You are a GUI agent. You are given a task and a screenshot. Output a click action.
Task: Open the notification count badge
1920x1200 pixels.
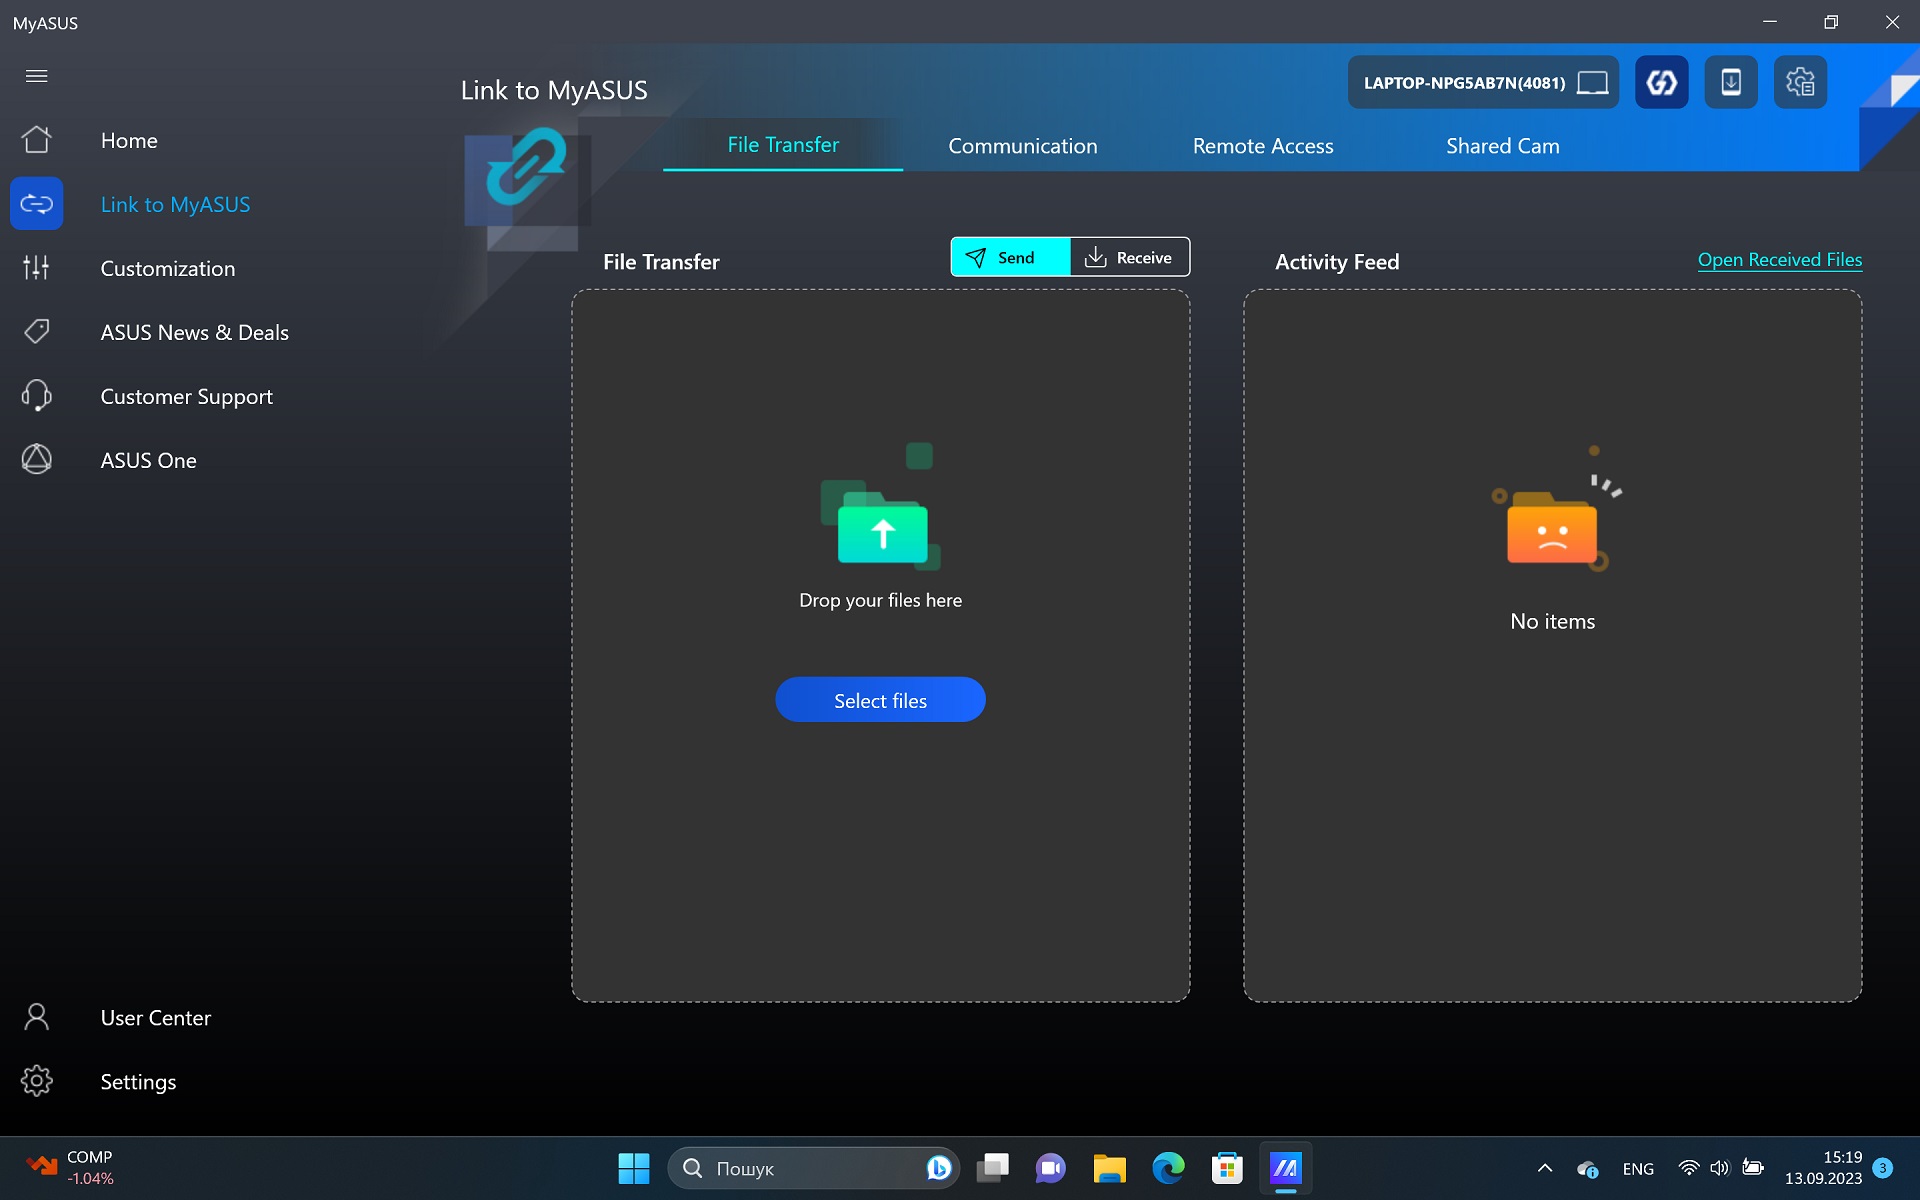click(x=1883, y=1168)
